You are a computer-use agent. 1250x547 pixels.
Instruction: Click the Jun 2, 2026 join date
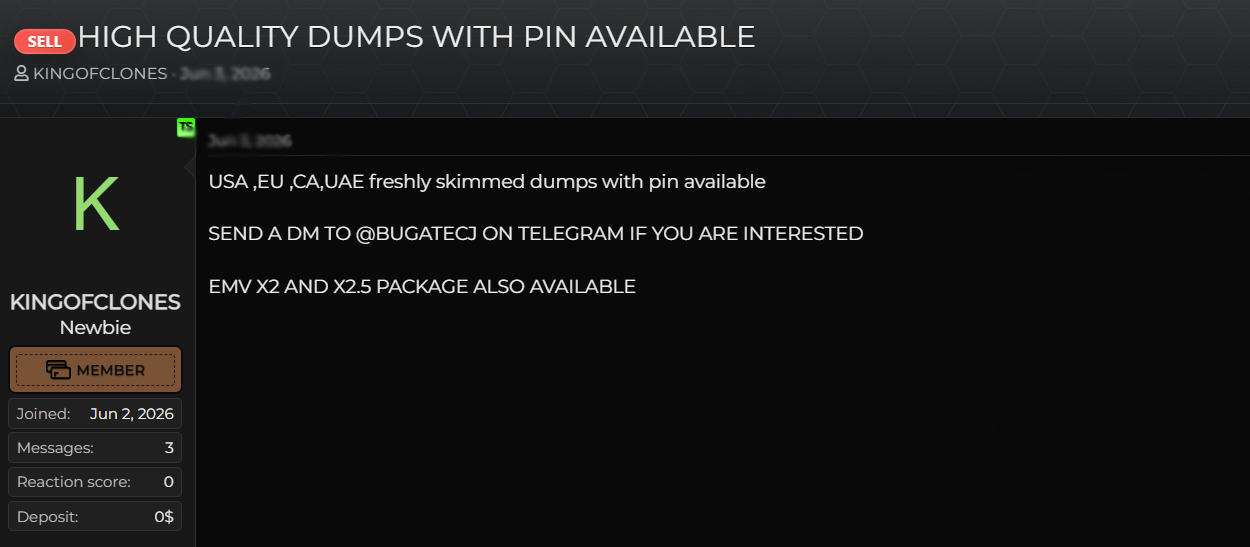pyautogui.click(x=132, y=414)
